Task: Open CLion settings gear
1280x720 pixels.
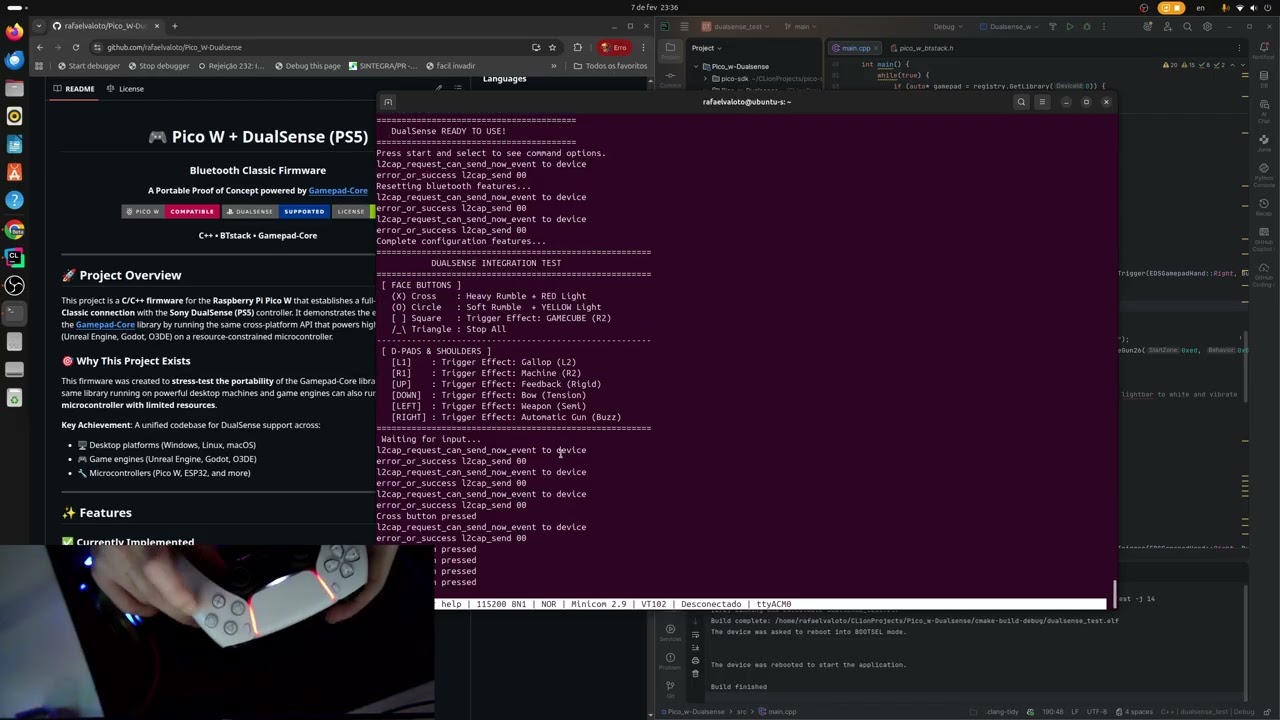Action: coord(1208,26)
